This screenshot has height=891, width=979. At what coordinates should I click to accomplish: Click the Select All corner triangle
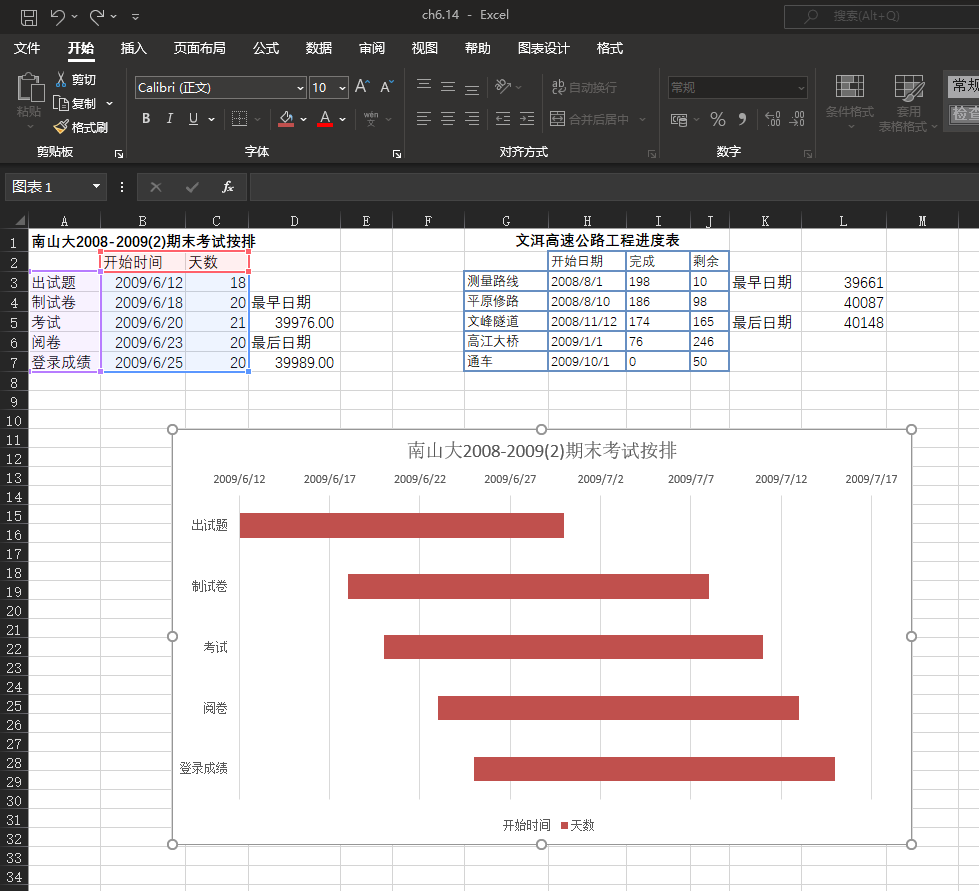[x=20, y=220]
